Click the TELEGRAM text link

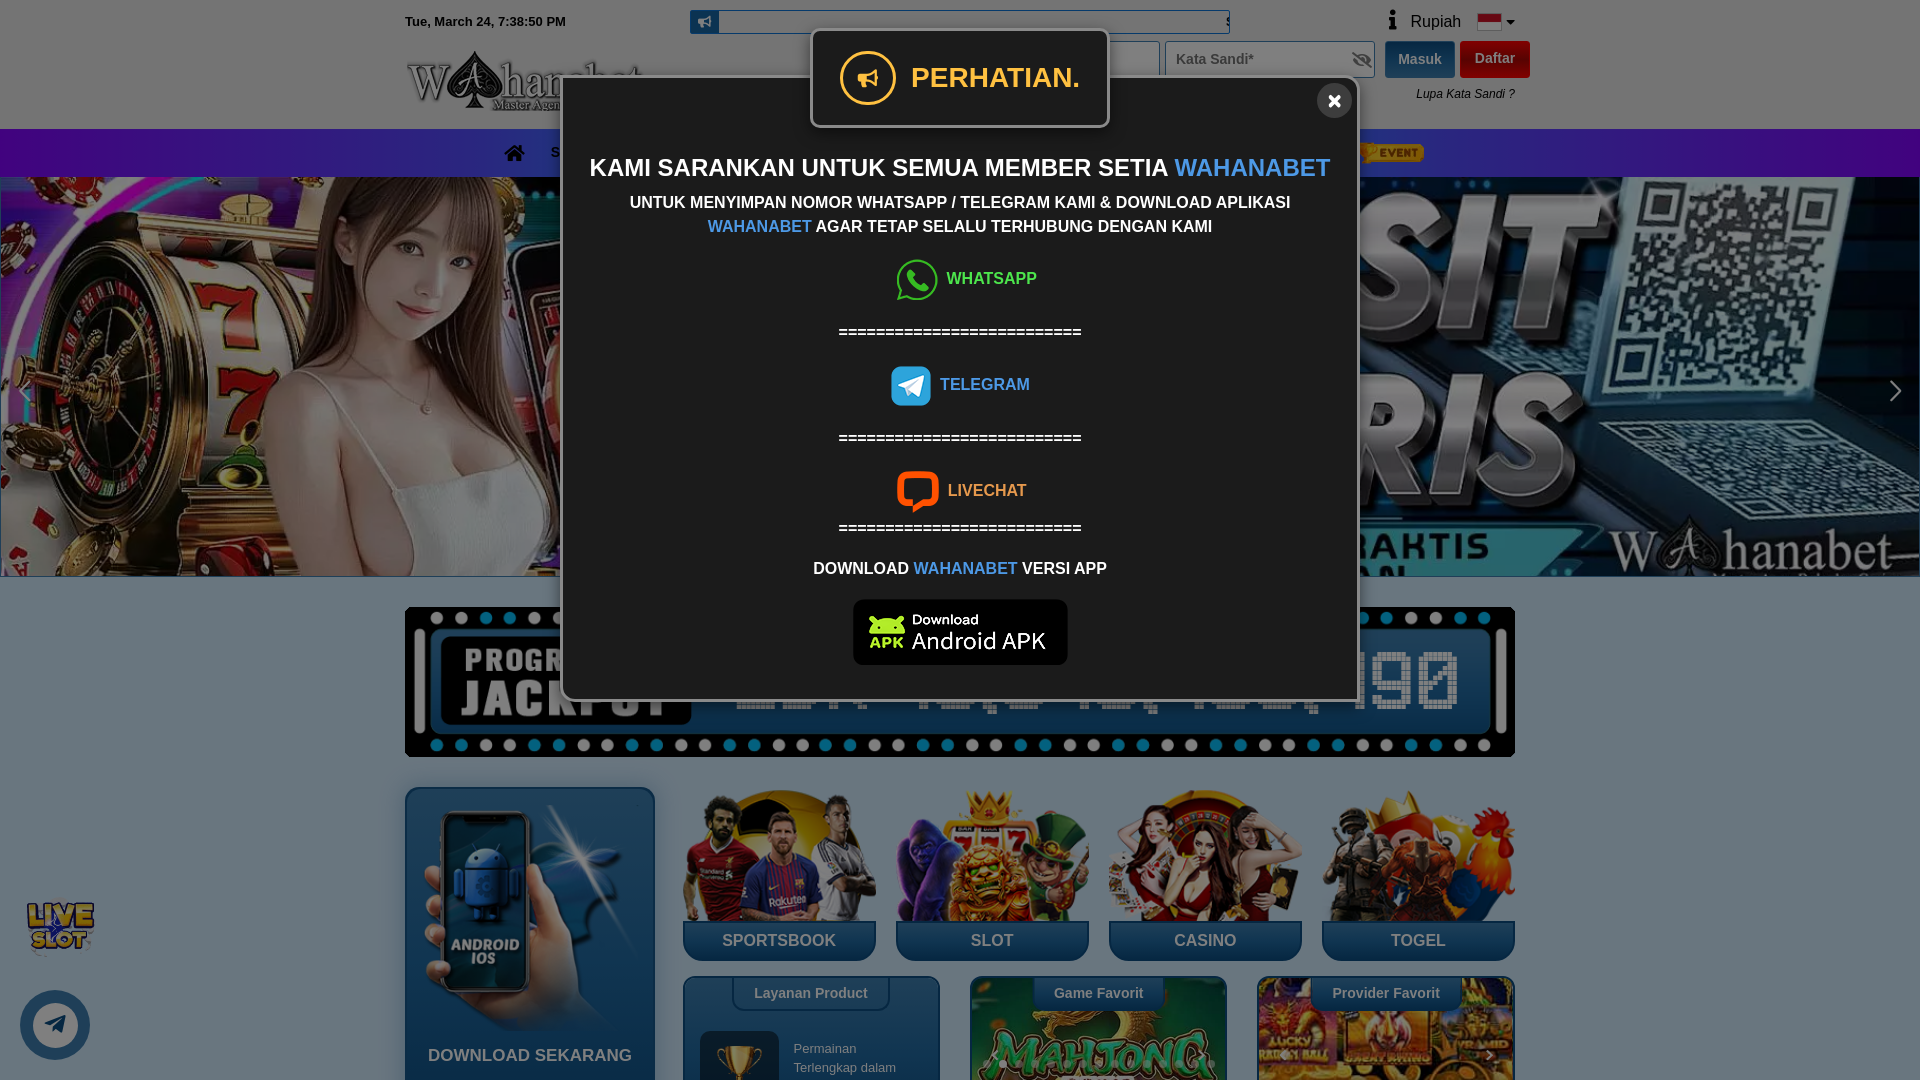pos(984,385)
